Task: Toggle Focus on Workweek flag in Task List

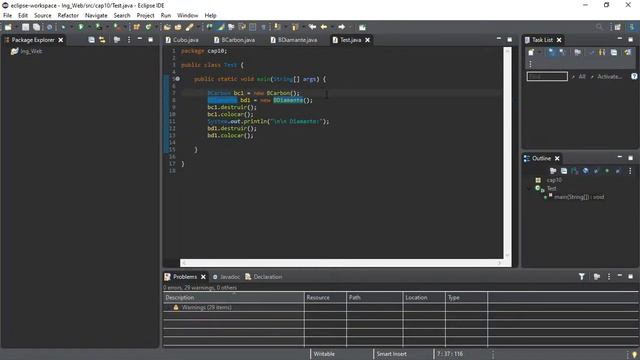Action: [x=578, y=52]
